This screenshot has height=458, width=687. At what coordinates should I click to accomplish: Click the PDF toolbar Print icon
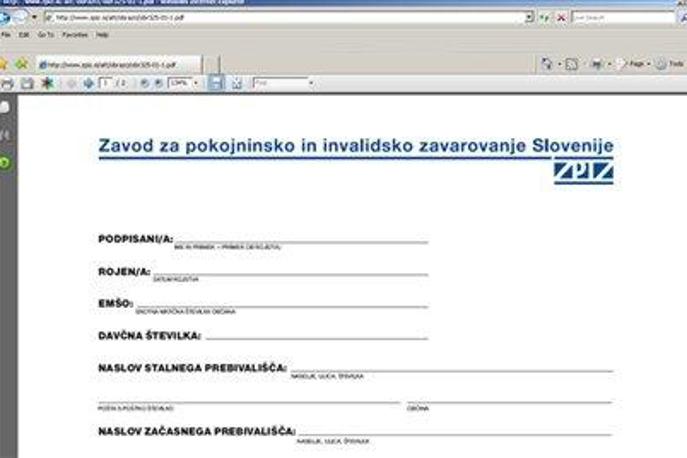pyautogui.click(x=7, y=83)
